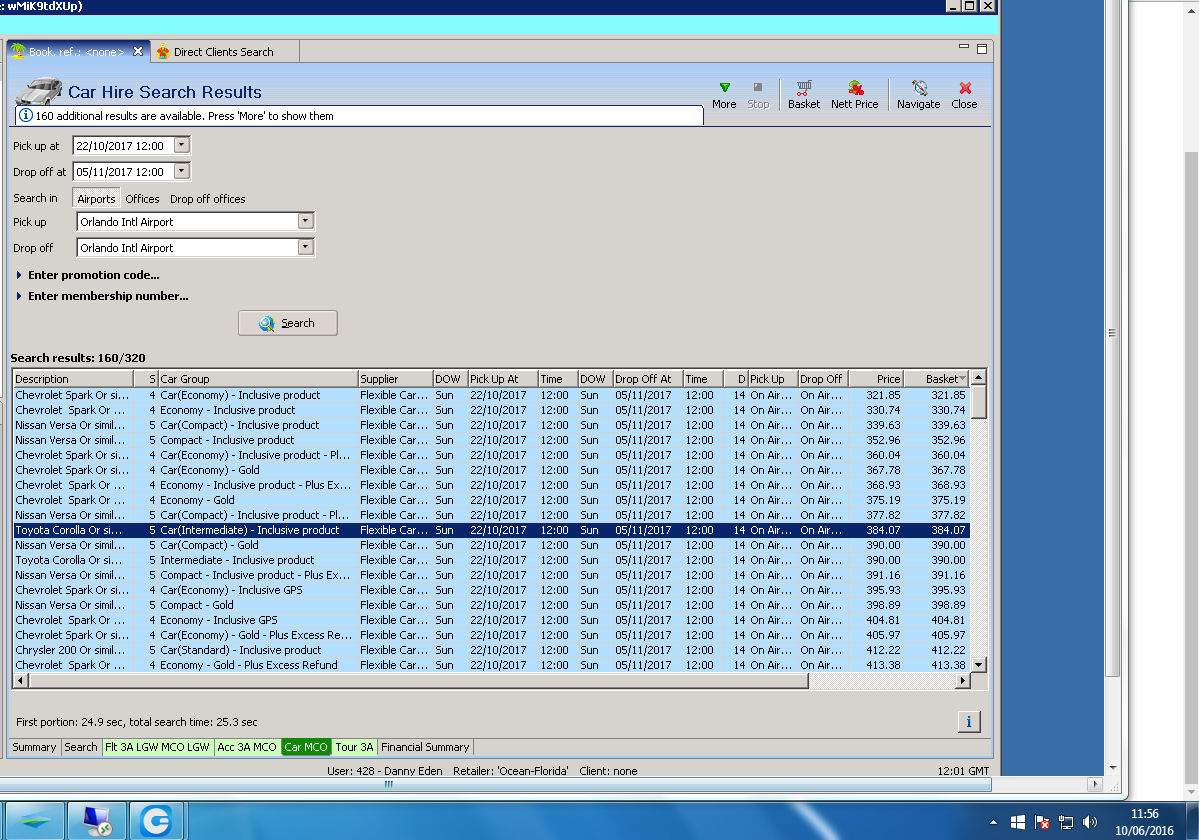Open the remote desktop taskbar icon
This screenshot has width=1199, height=840.
[x=96, y=821]
